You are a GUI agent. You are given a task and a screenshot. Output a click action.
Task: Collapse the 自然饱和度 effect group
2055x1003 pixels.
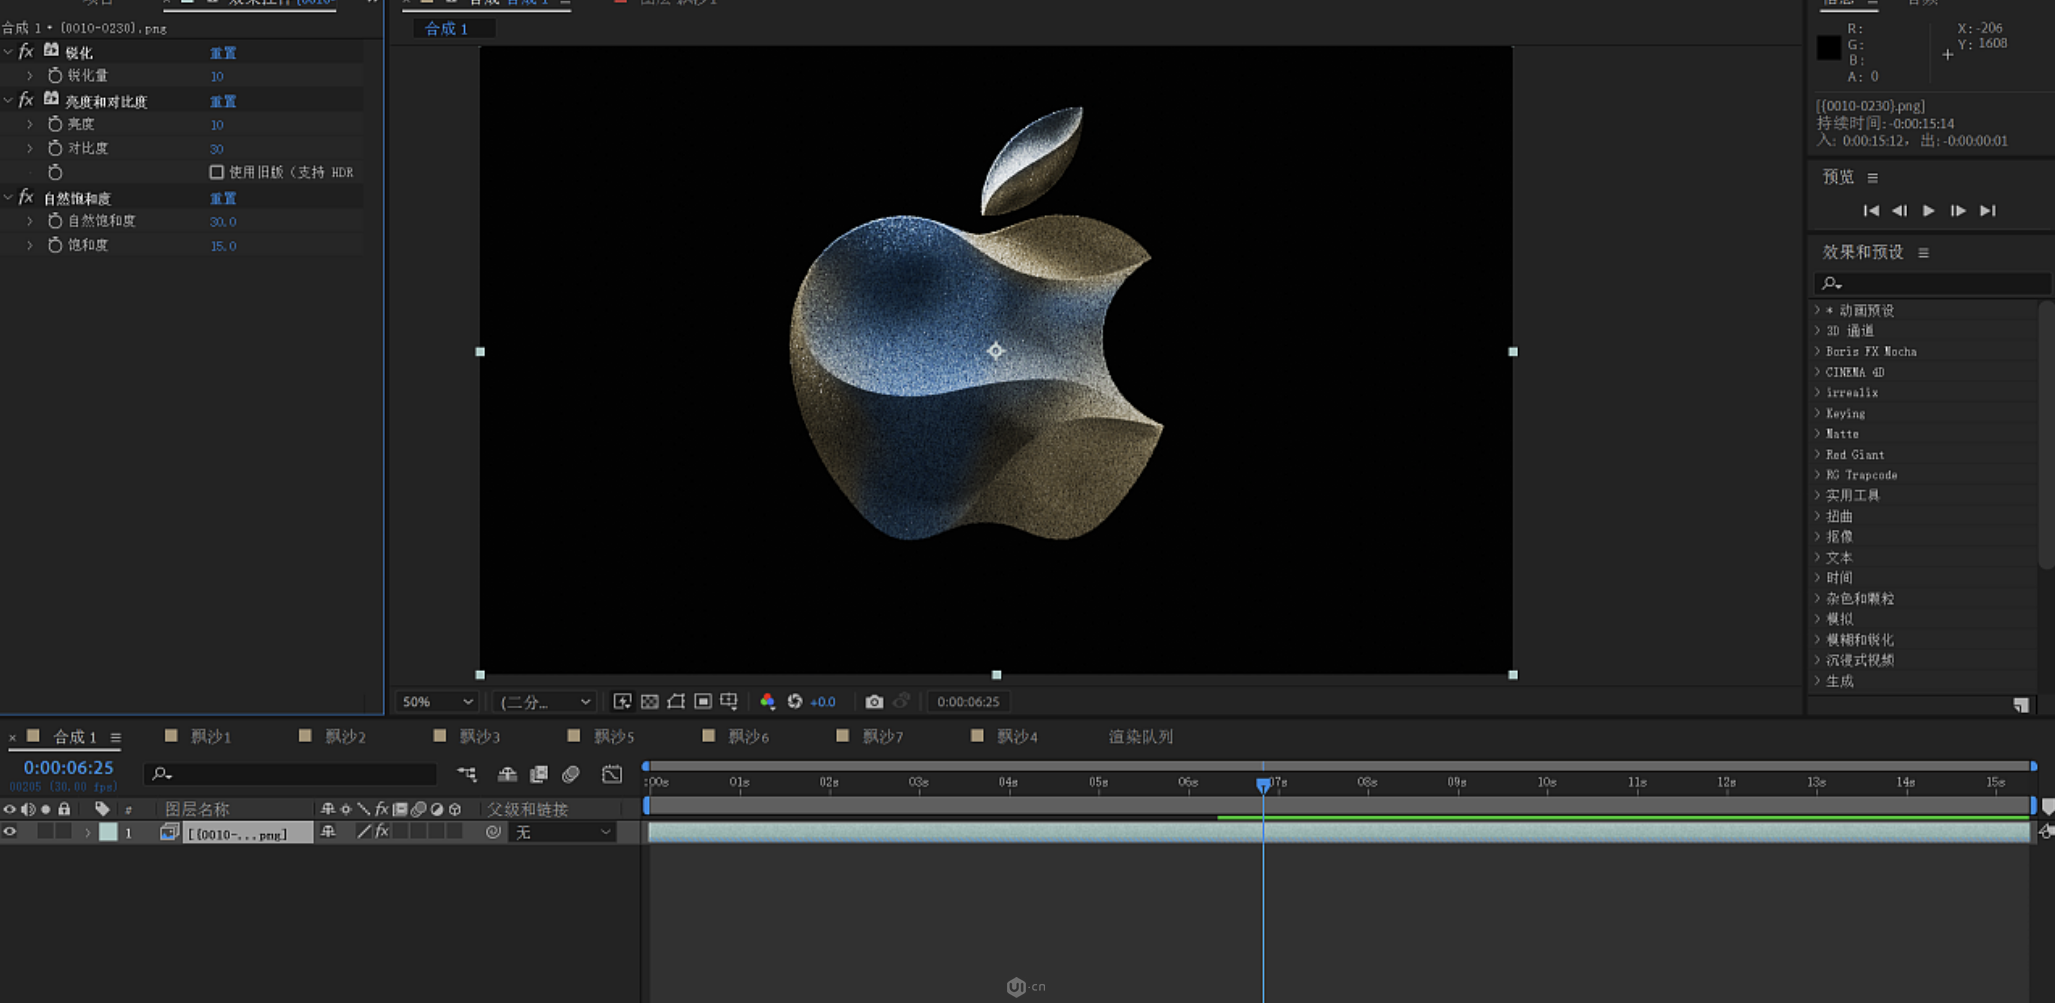pos(8,197)
